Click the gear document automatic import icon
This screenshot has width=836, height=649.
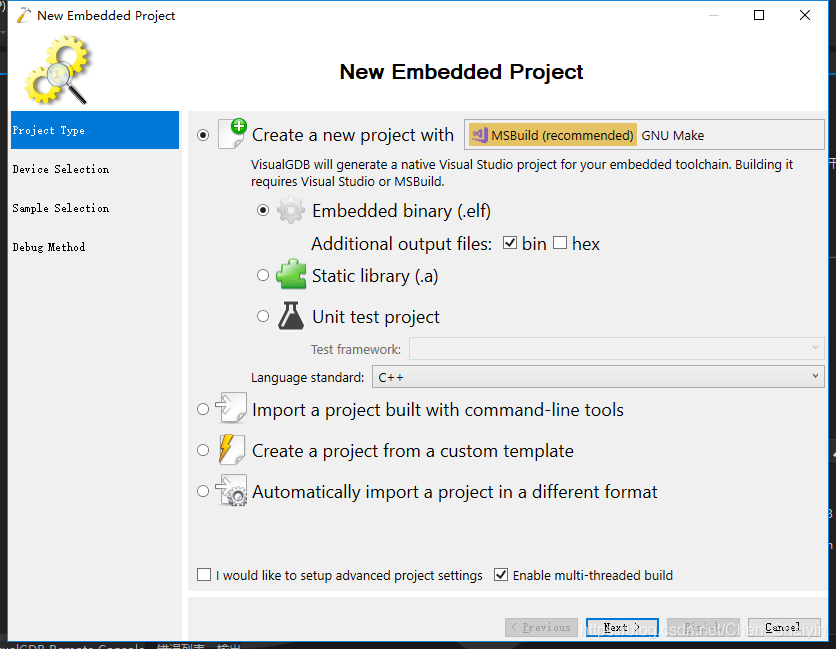[231, 490]
